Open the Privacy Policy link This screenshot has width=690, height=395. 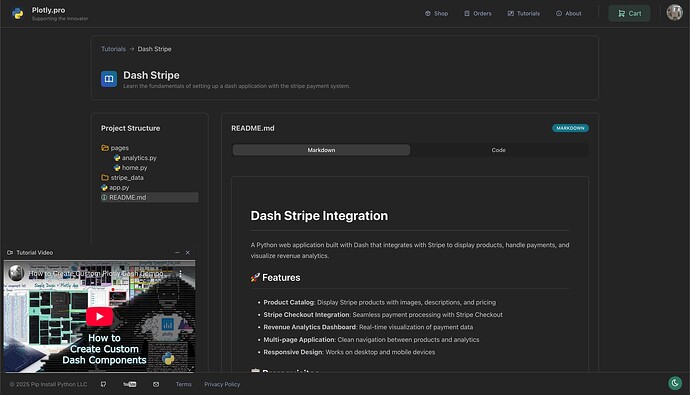[222, 384]
